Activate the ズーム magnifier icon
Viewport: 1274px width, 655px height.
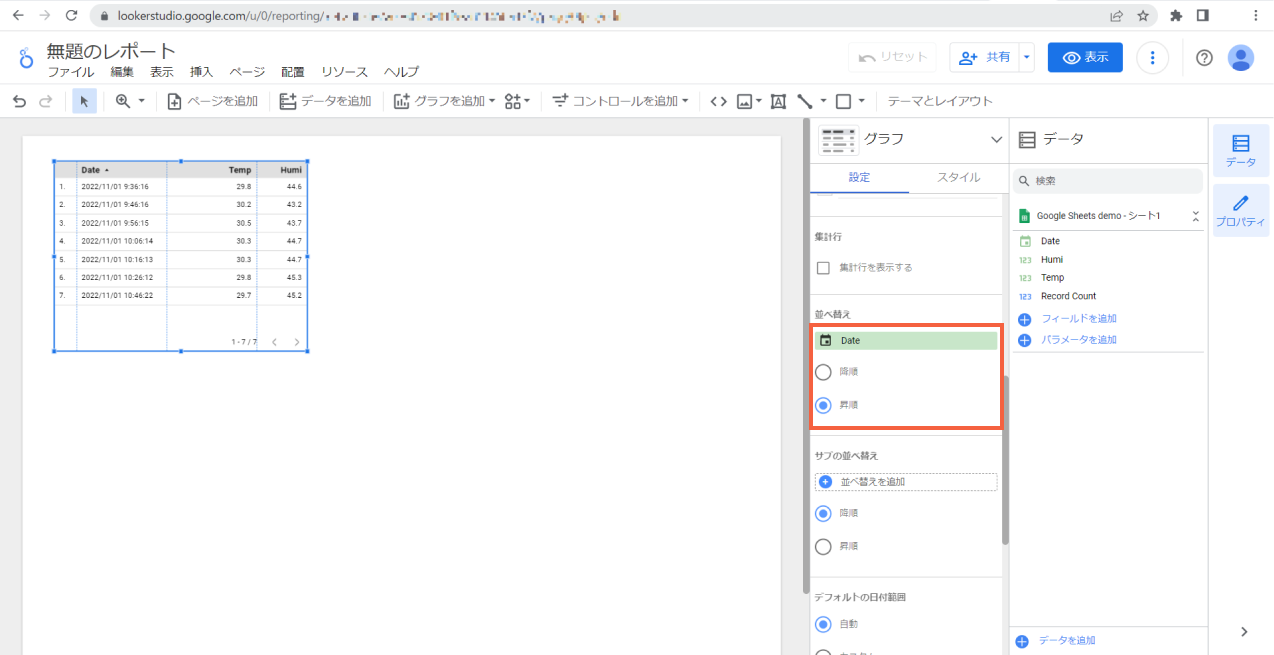click(x=123, y=100)
